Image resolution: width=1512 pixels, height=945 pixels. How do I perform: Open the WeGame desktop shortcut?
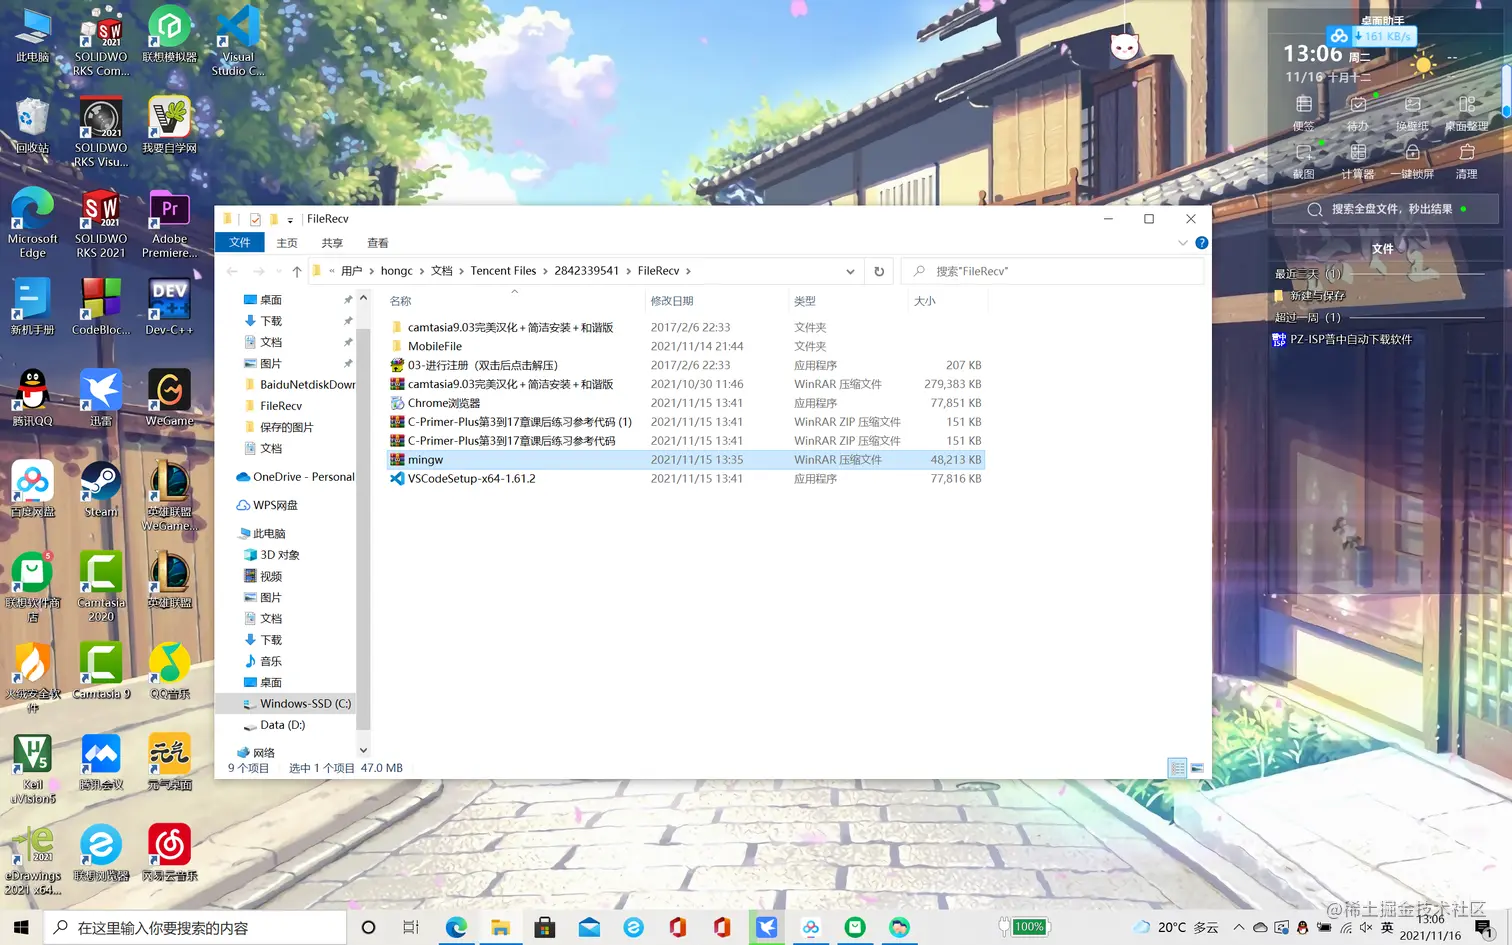pos(169,397)
